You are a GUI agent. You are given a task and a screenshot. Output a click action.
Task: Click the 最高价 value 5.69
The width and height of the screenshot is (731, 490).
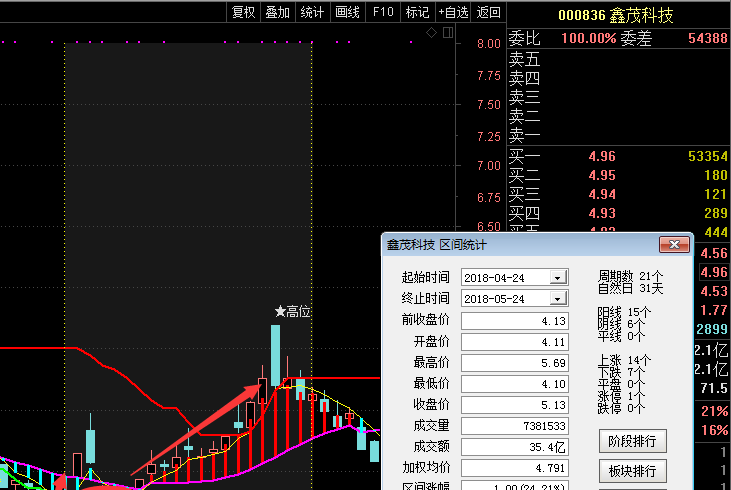coord(515,363)
